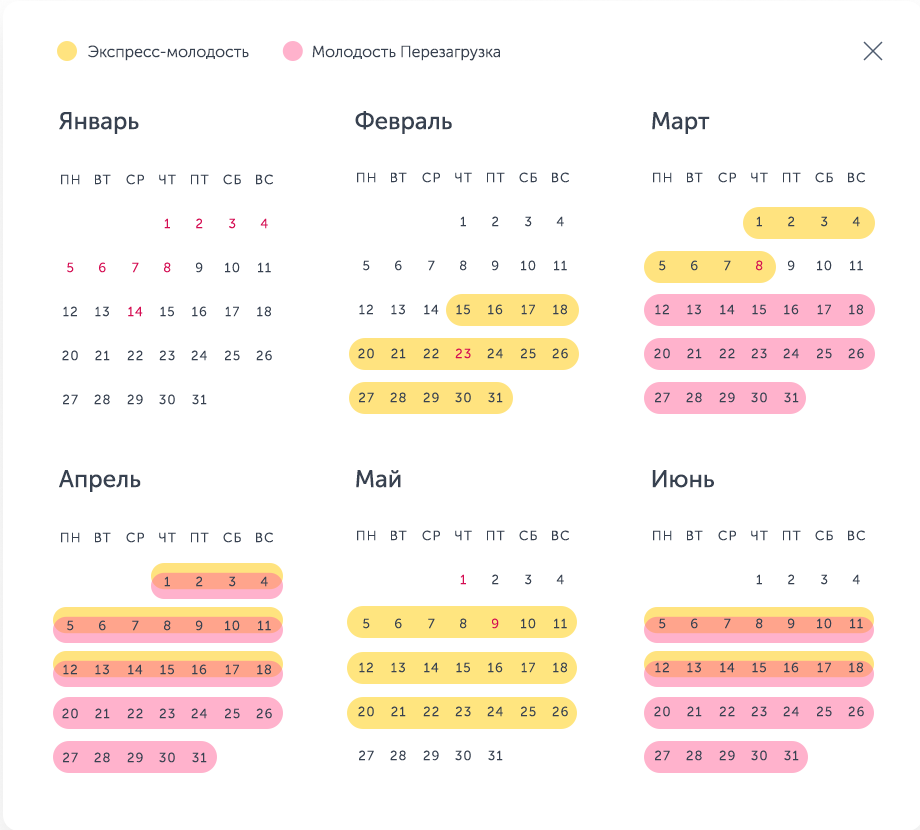
Task: Select March 8 shown in red
Action: coord(759,266)
